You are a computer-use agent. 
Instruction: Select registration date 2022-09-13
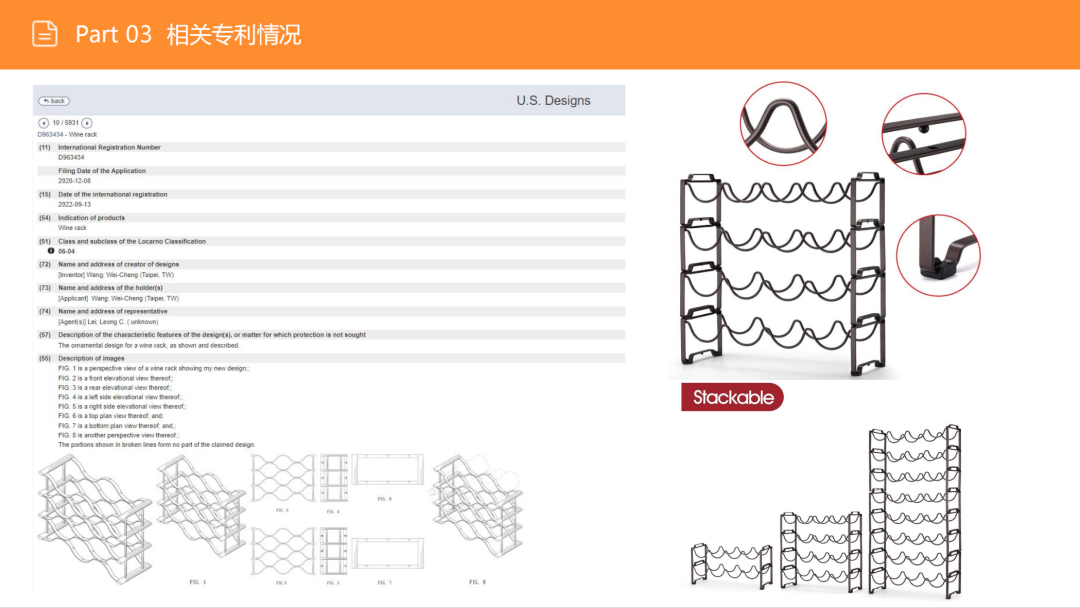tap(74, 205)
